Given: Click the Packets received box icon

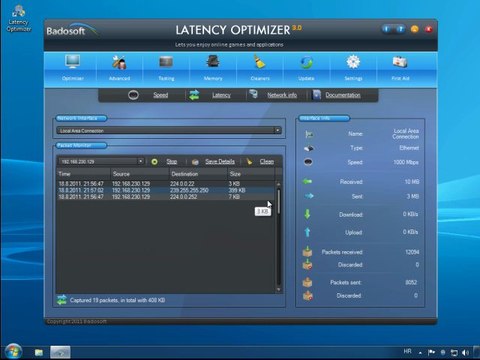Looking at the screenshot, I should point(307,252).
